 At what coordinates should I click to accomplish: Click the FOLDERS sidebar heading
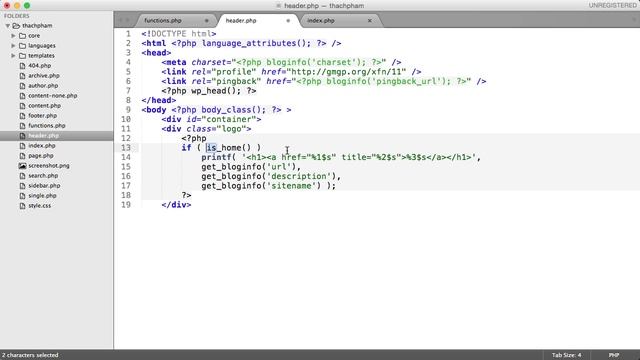(17, 16)
